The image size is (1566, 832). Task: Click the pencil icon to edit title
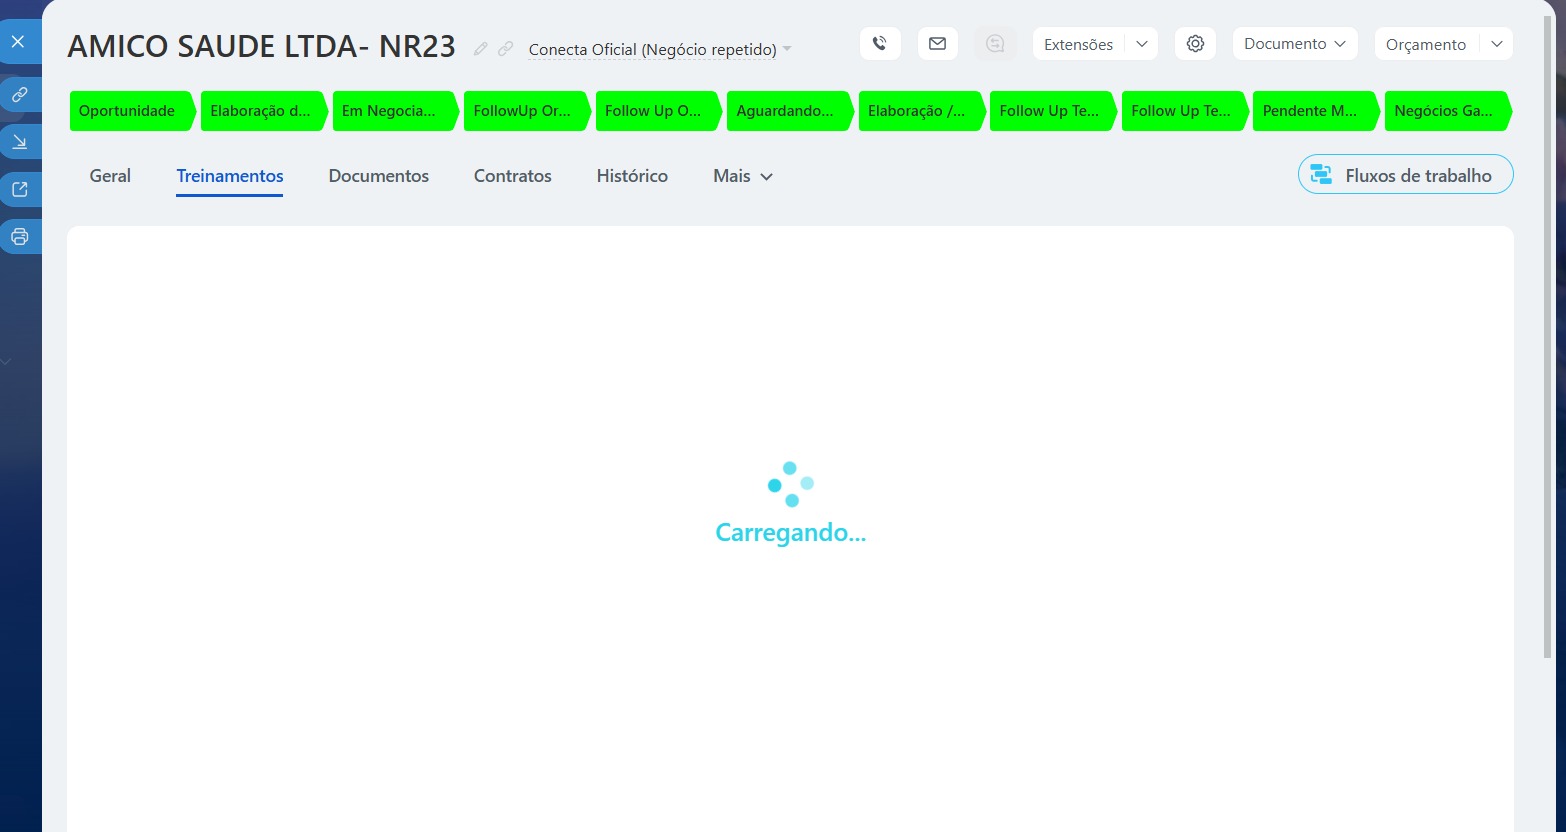[x=481, y=48]
